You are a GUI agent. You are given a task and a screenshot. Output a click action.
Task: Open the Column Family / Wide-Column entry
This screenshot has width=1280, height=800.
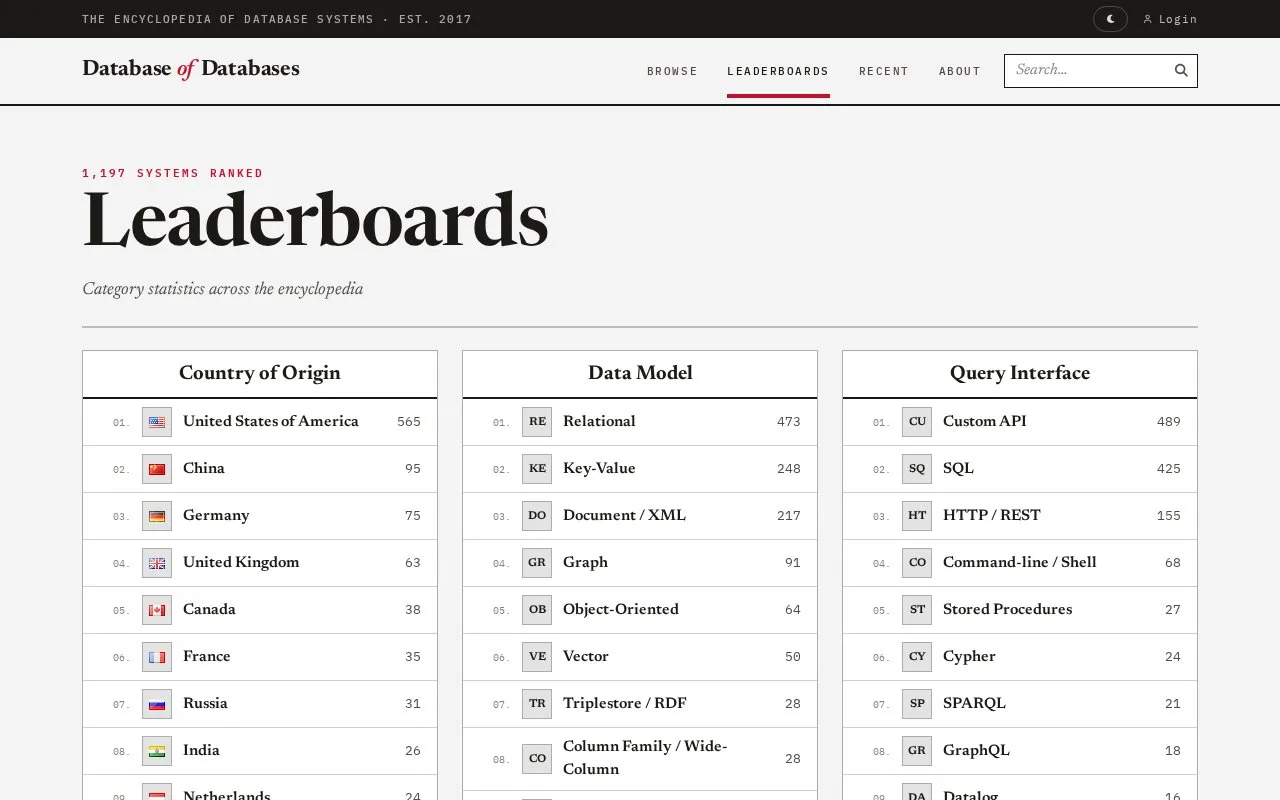pyautogui.click(x=645, y=758)
